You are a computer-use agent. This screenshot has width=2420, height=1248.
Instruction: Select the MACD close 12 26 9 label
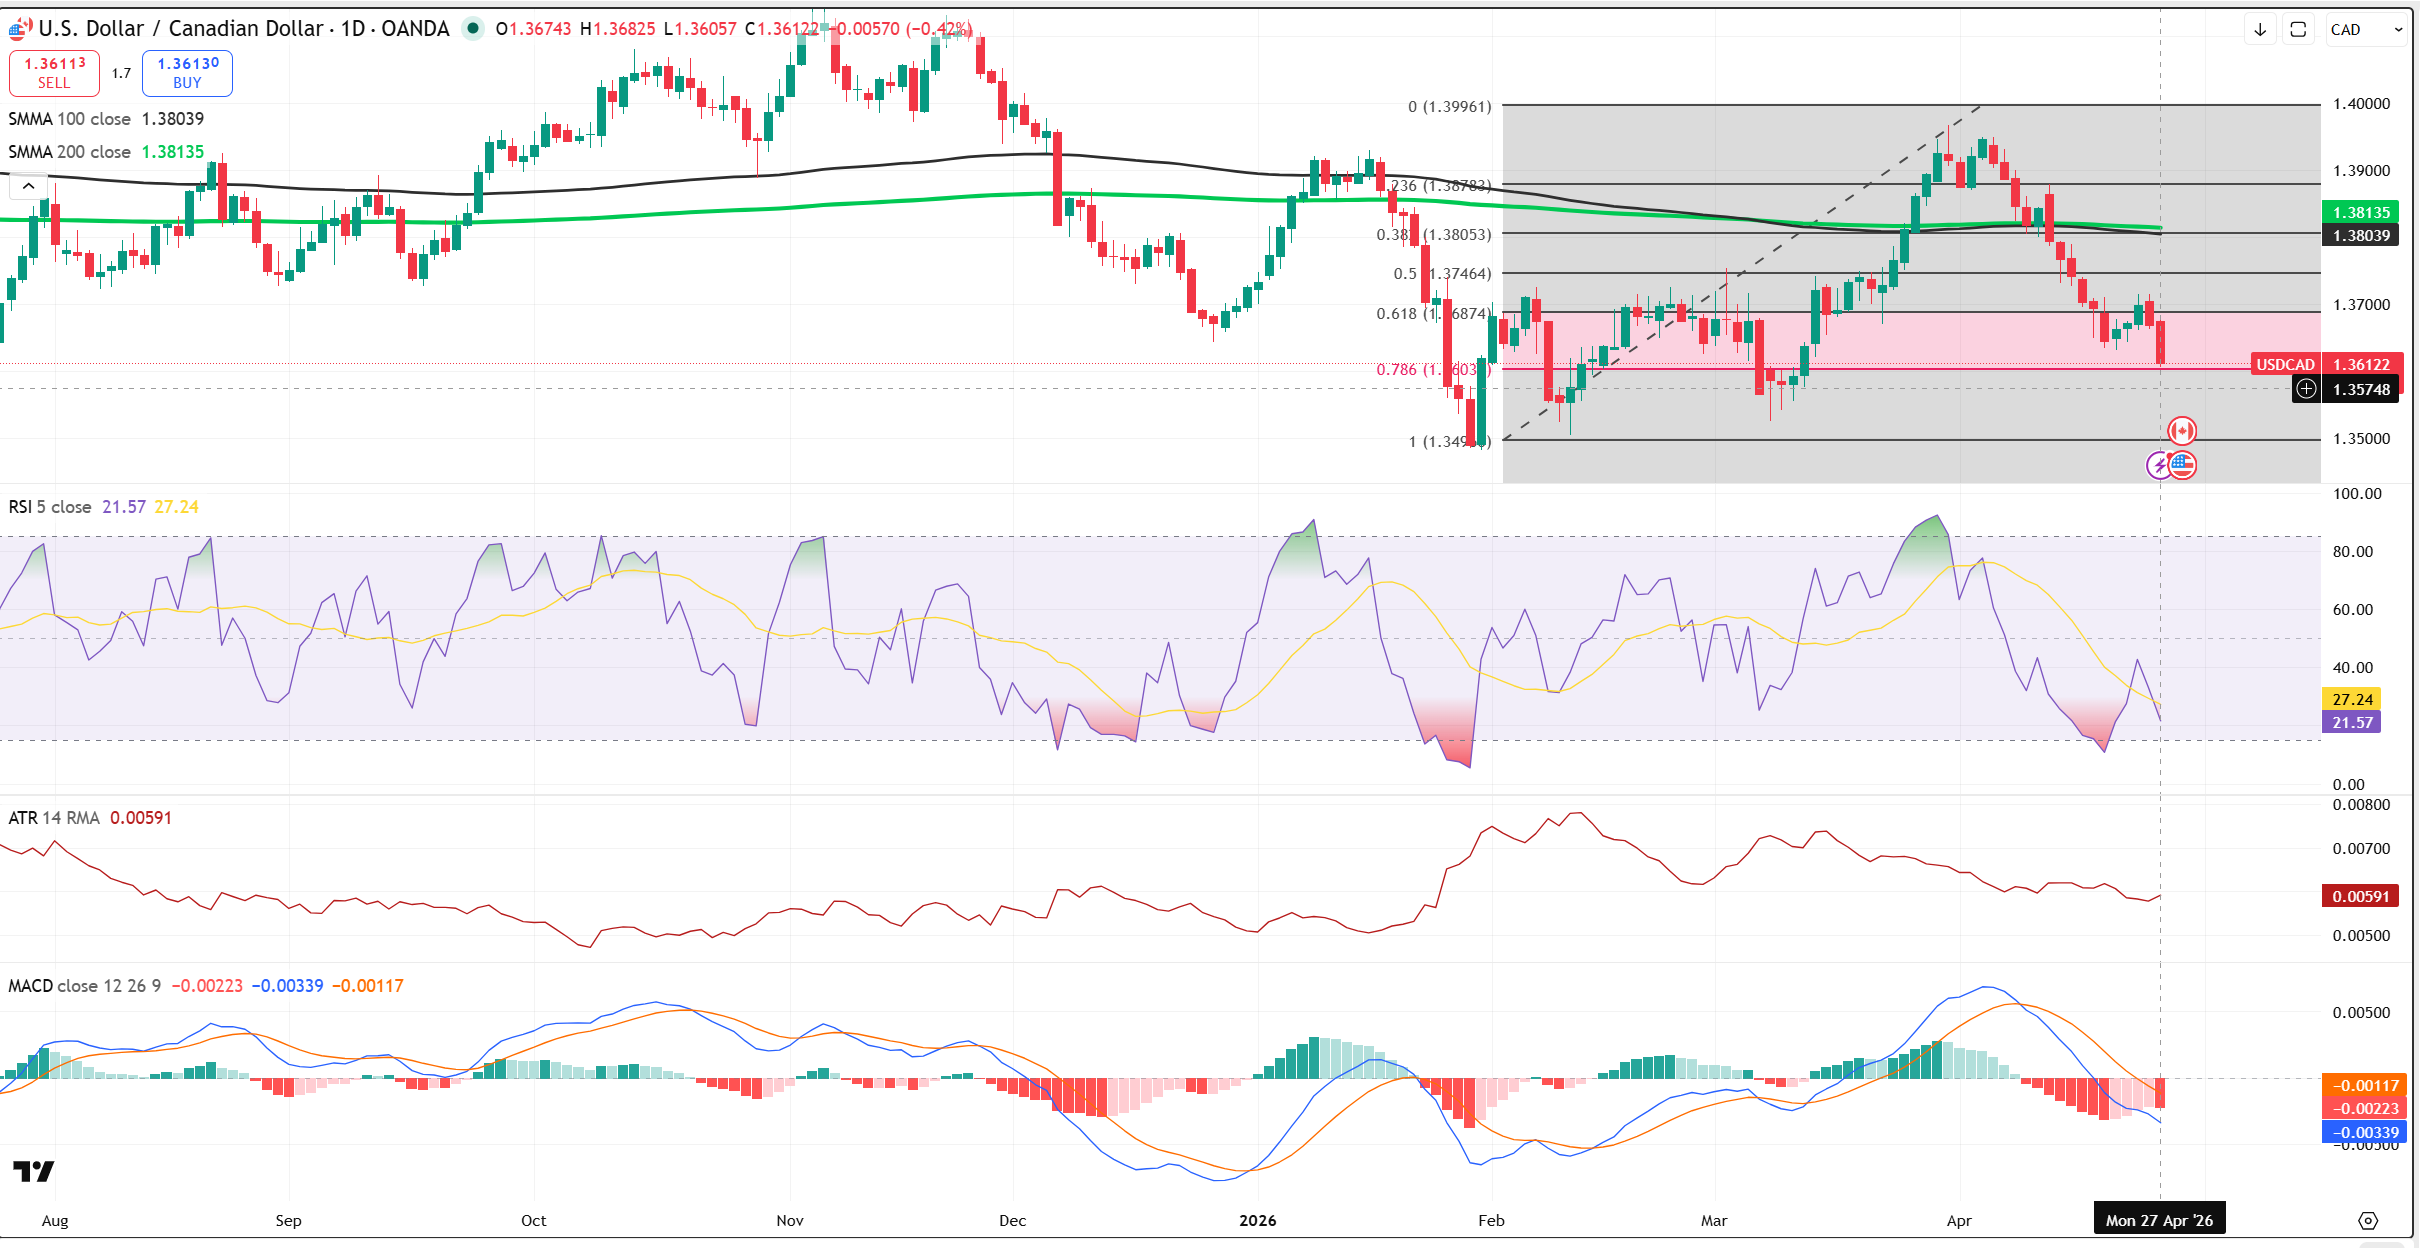[x=84, y=986]
